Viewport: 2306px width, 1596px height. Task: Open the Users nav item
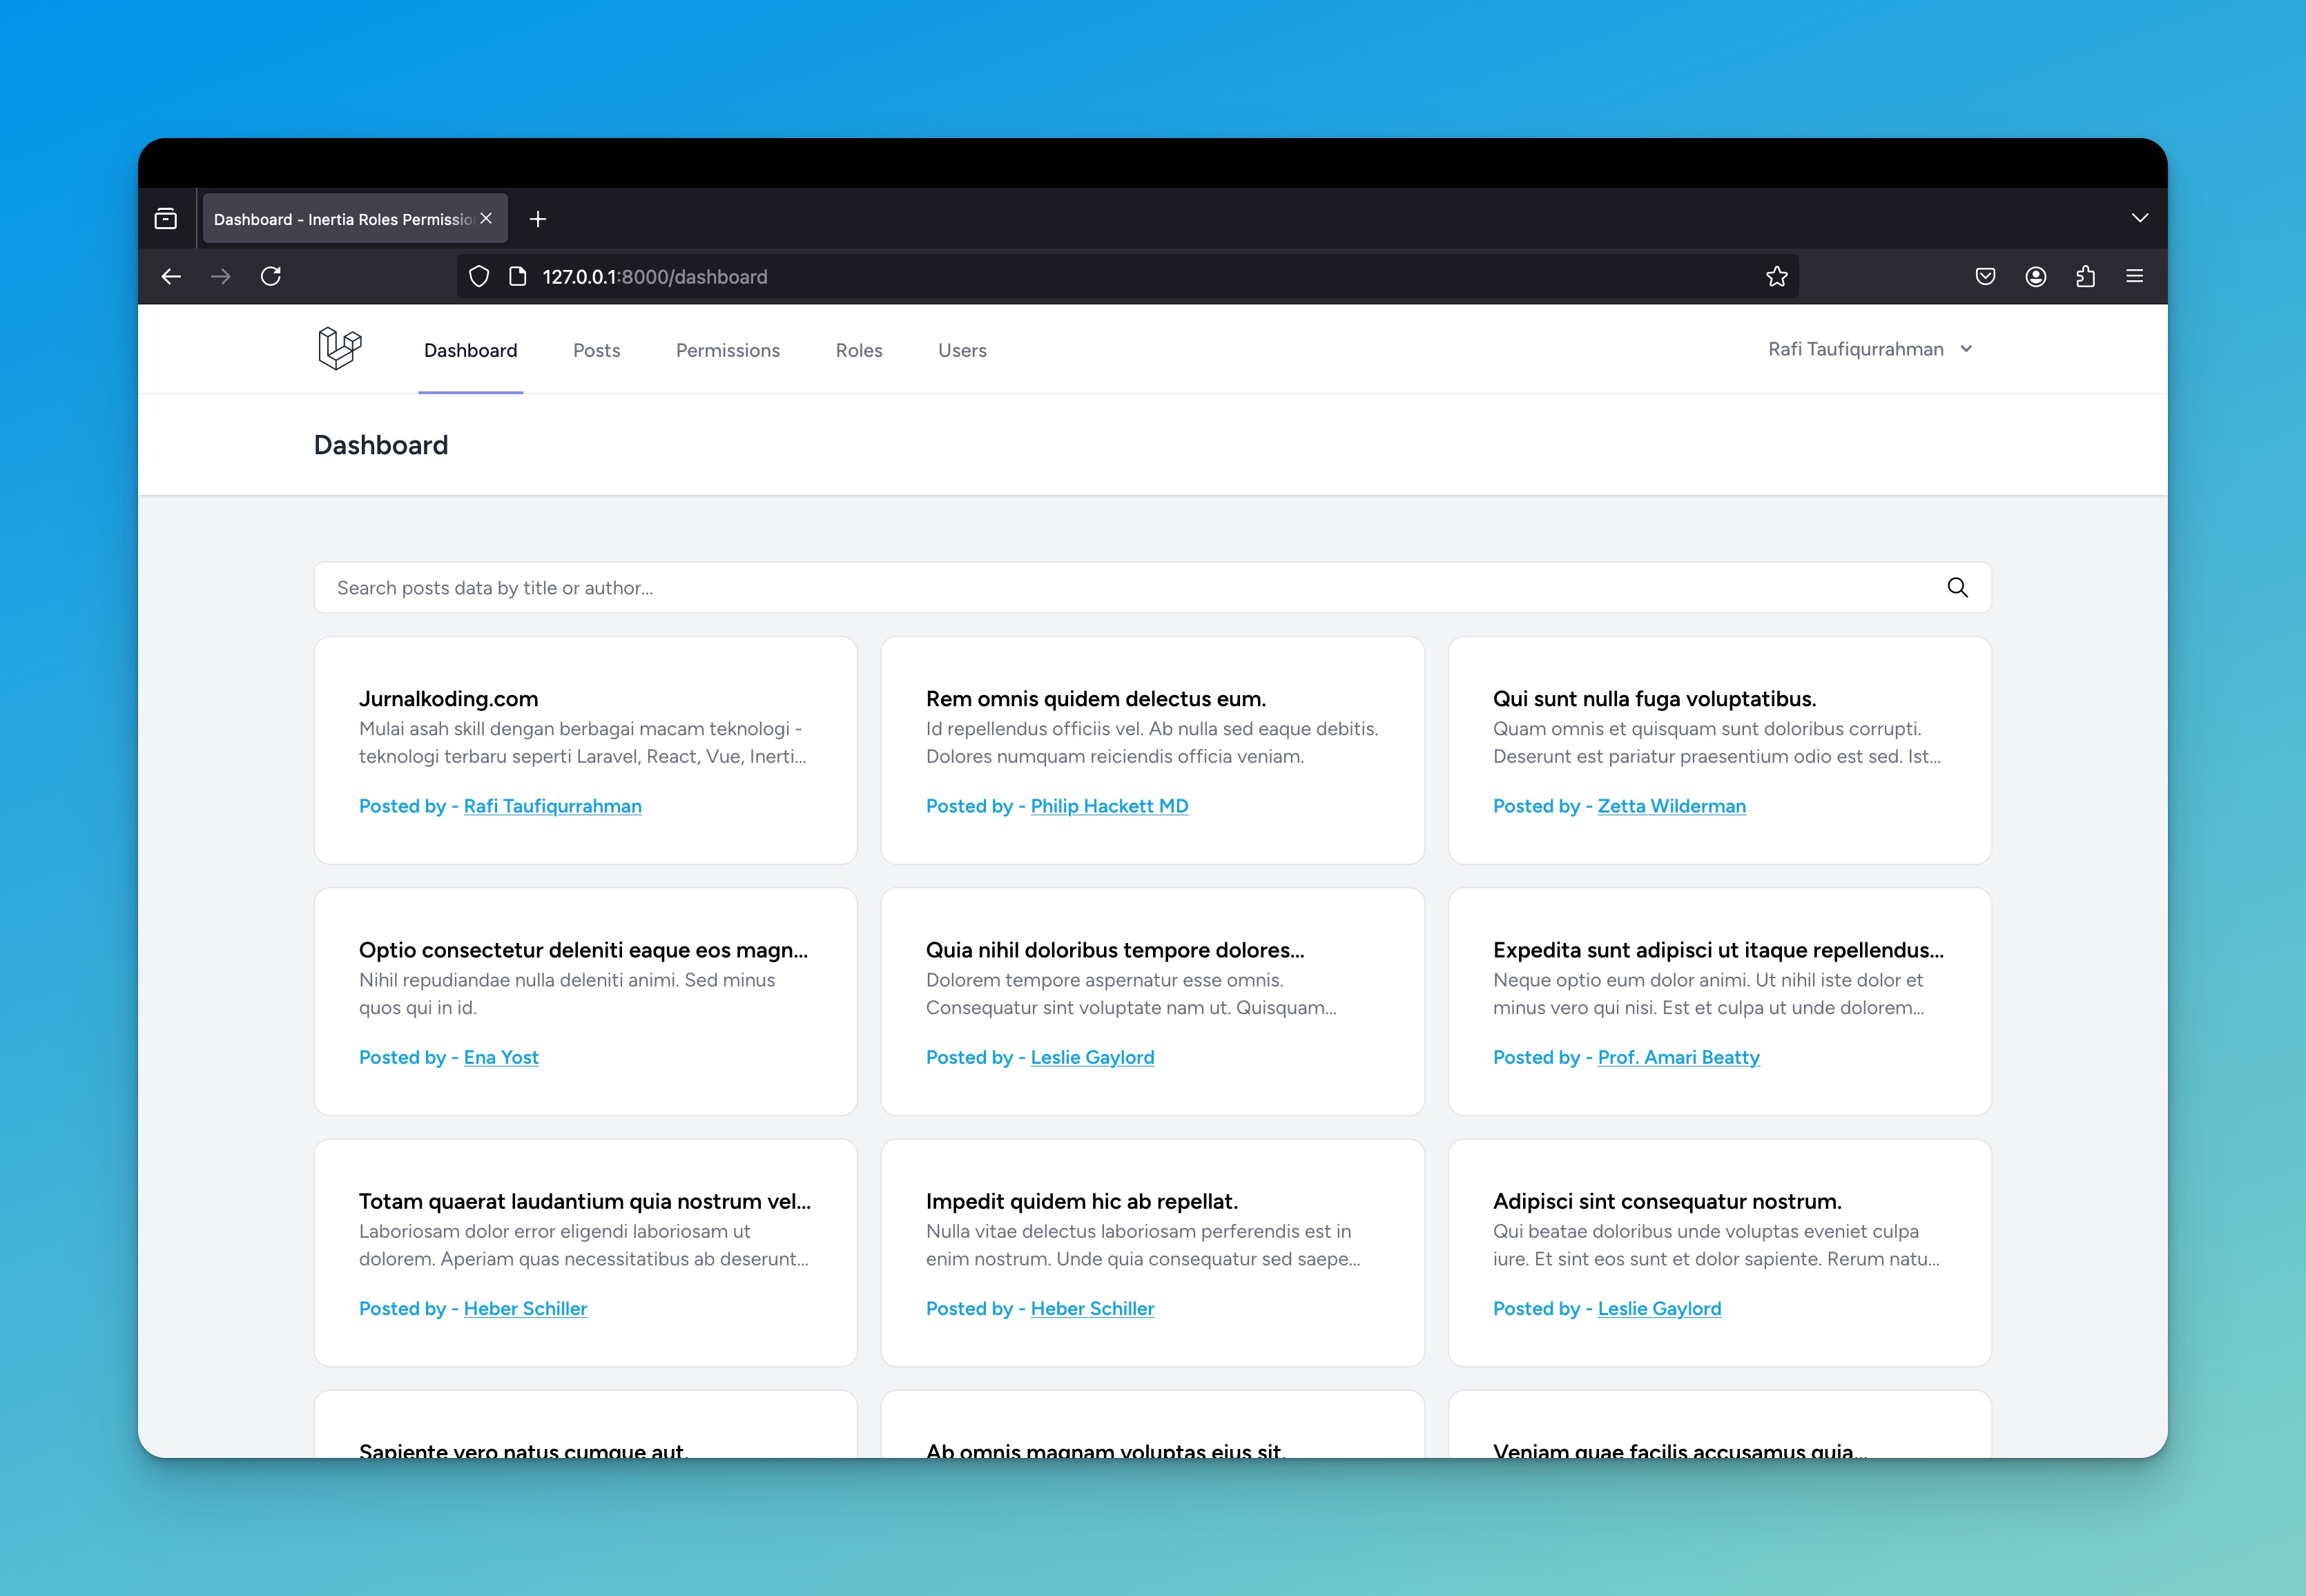click(x=962, y=350)
